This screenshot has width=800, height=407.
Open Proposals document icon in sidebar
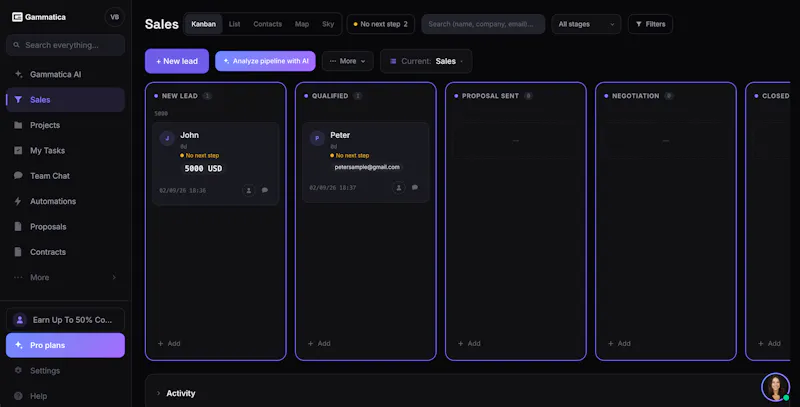(x=18, y=226)
